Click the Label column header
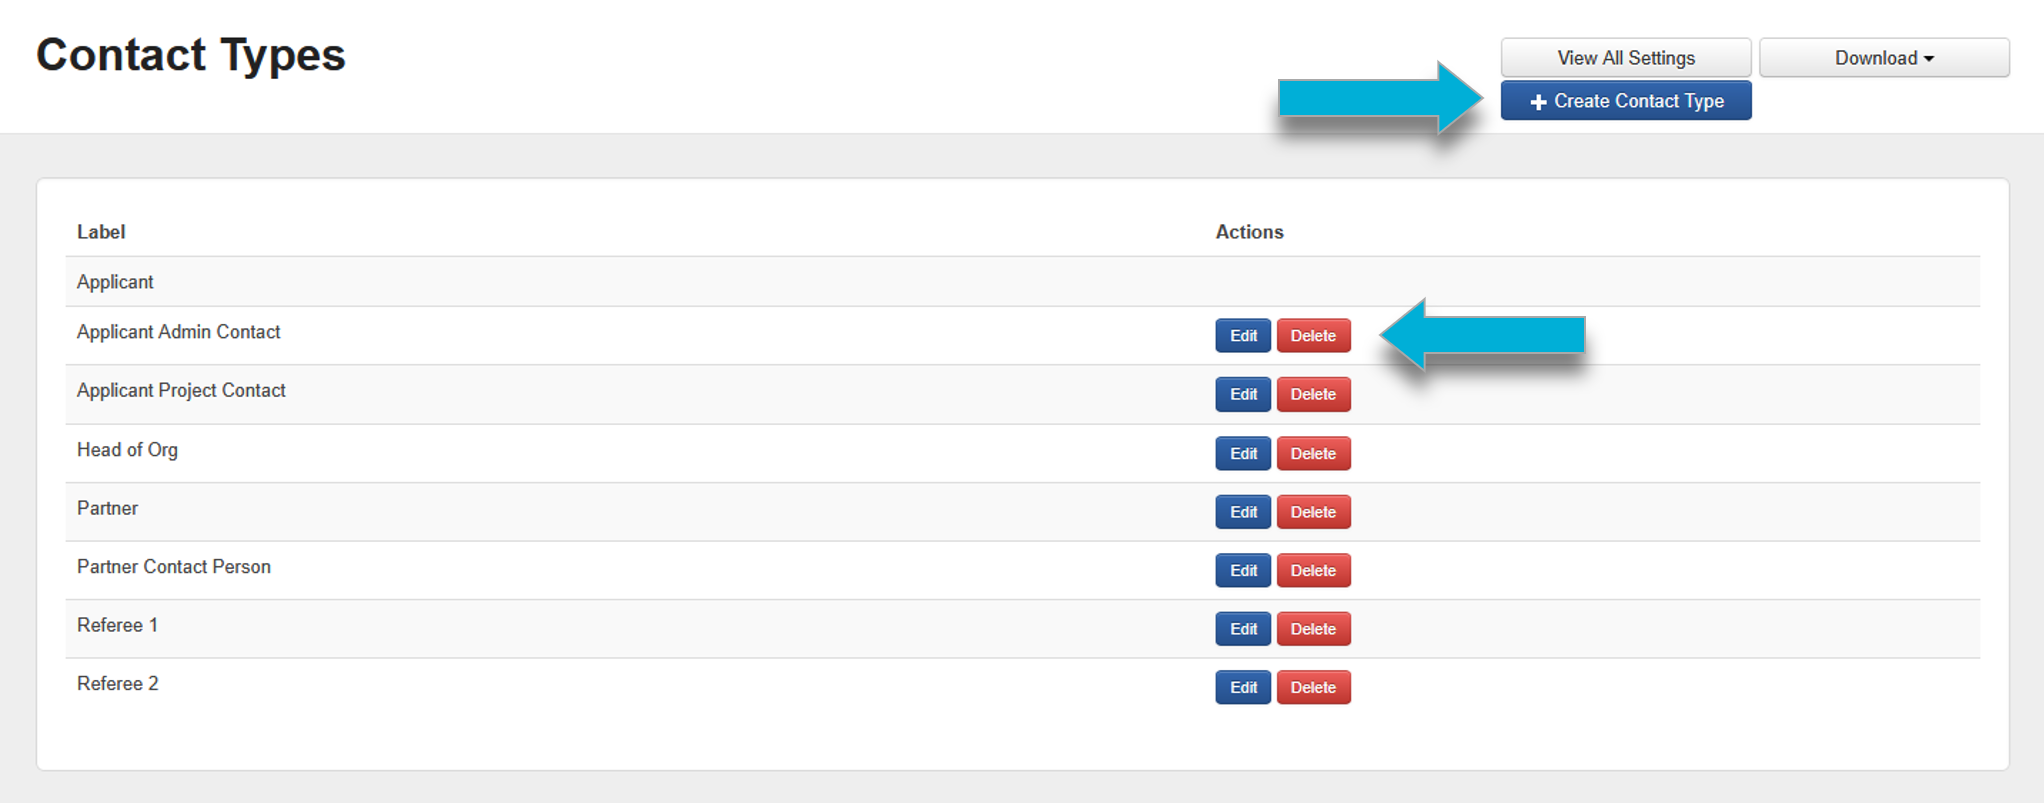The image size is (2044, 803). coord(101,232)
